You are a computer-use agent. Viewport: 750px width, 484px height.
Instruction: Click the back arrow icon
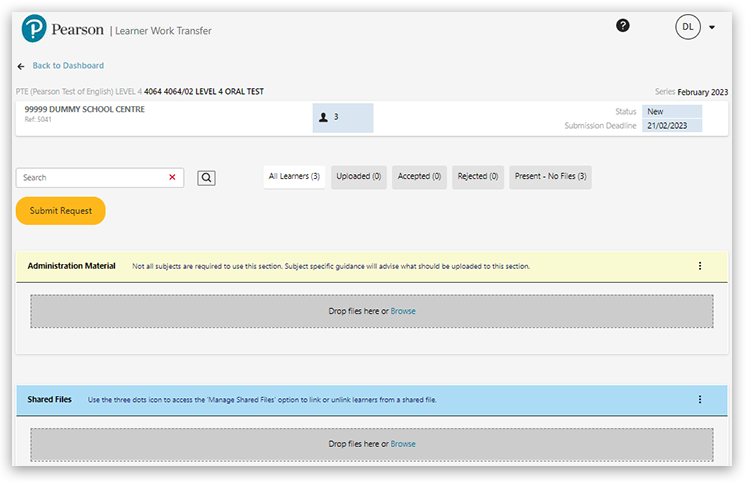point(21,66)
